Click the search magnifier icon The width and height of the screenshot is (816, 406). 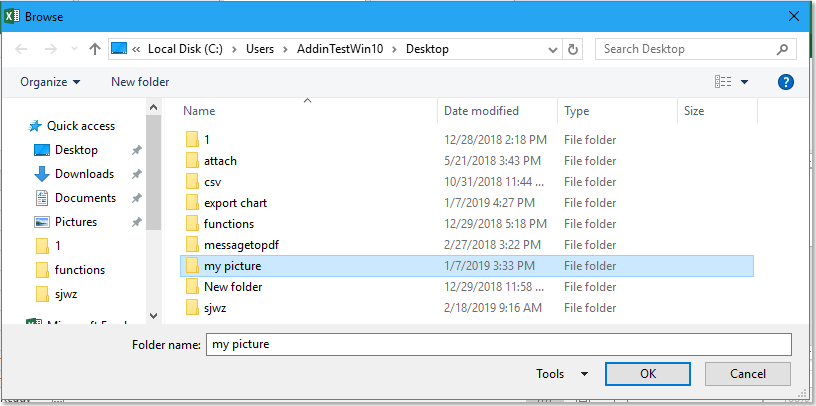point(782,49)
